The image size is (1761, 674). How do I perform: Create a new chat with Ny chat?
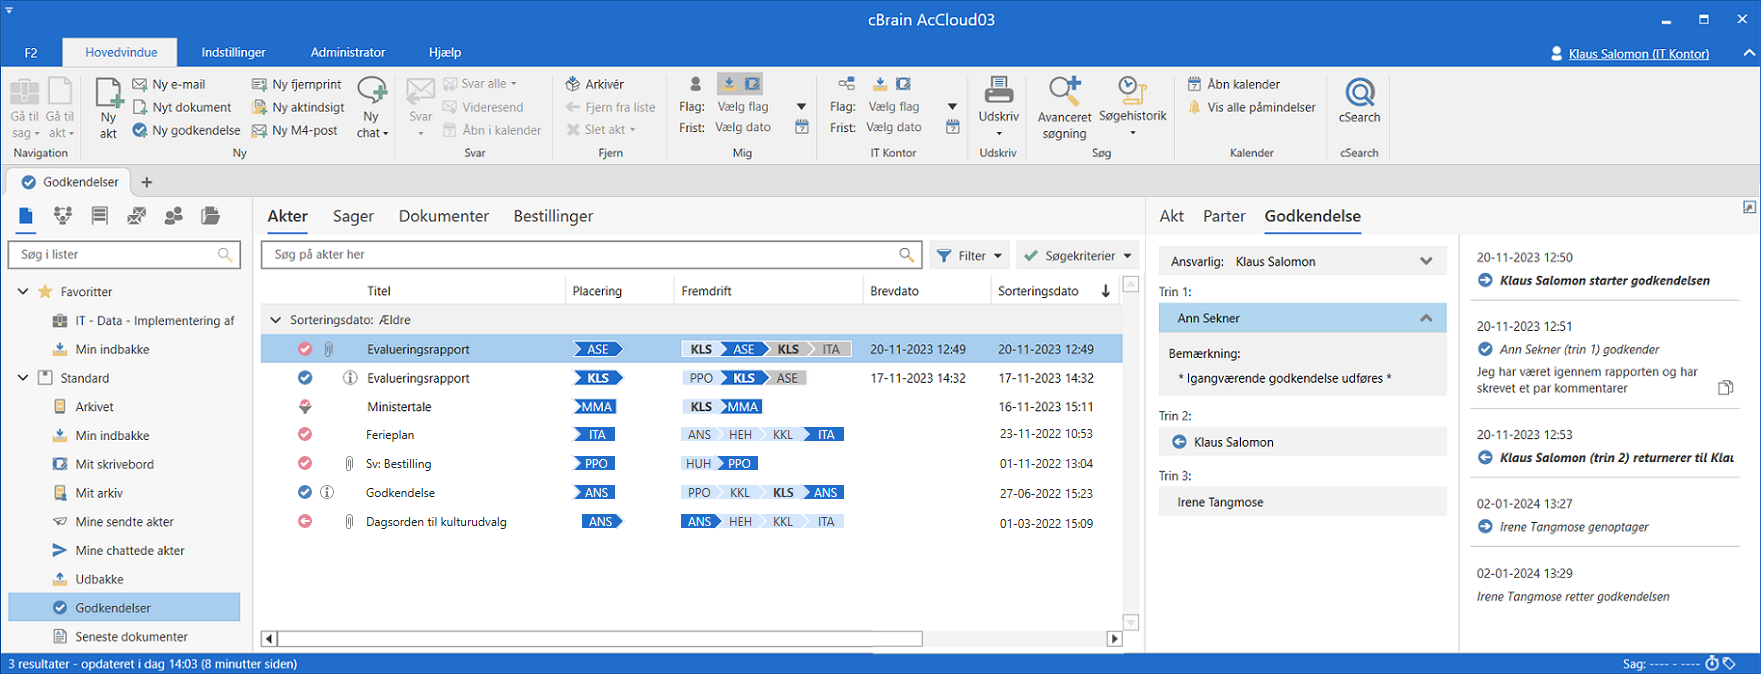(372, 92)
